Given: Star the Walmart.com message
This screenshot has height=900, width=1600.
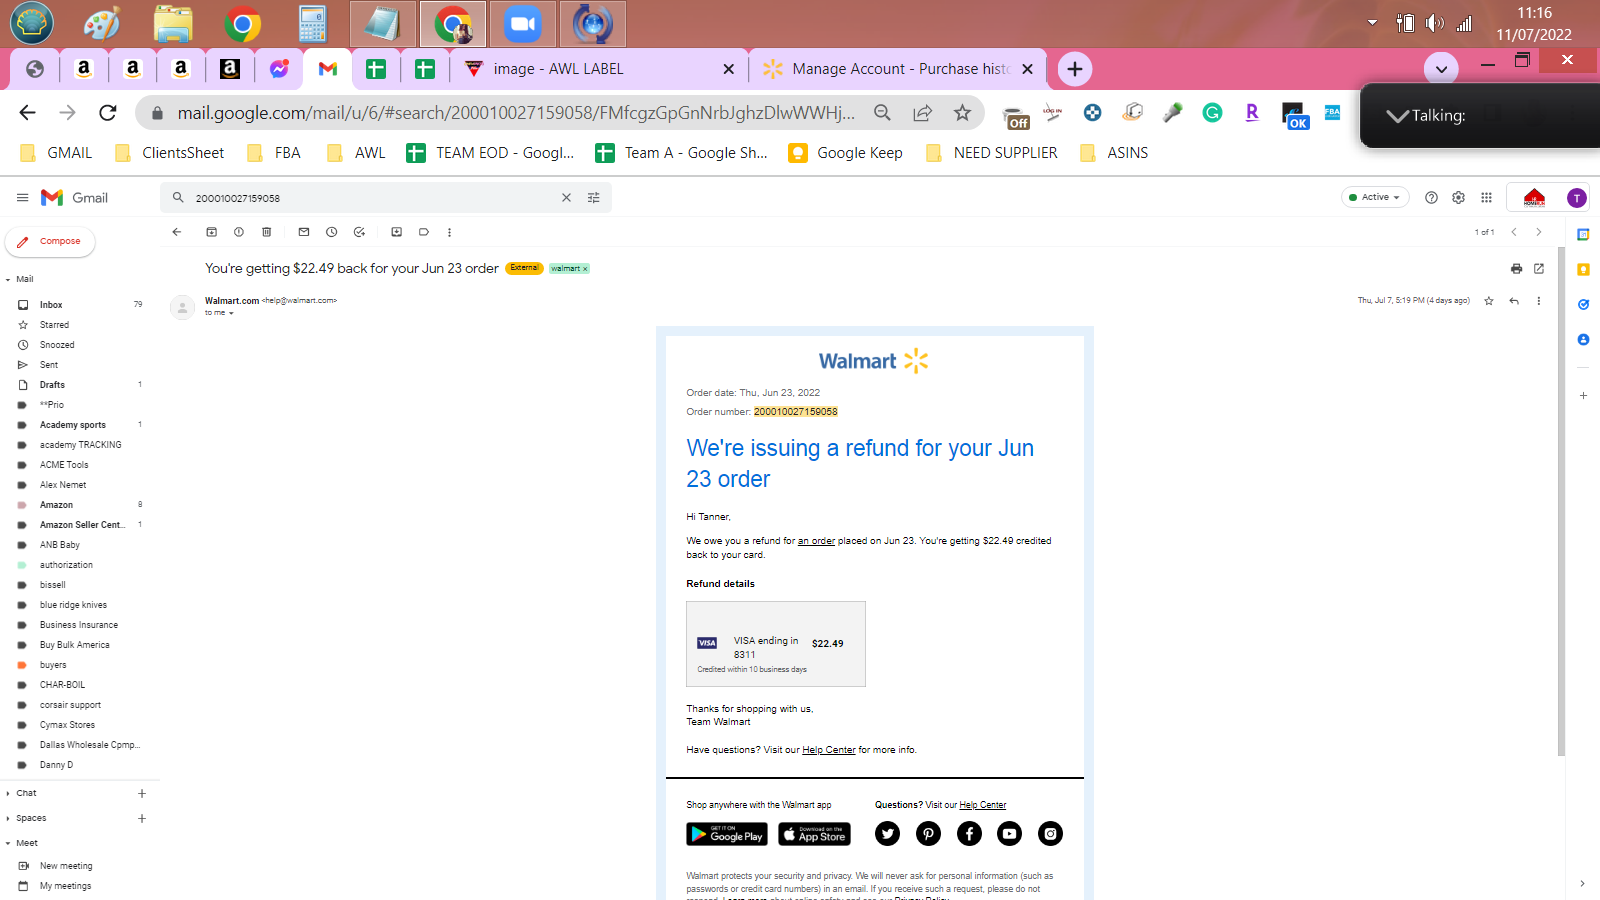Looking at the screenshot, I should pos(1489,301).
